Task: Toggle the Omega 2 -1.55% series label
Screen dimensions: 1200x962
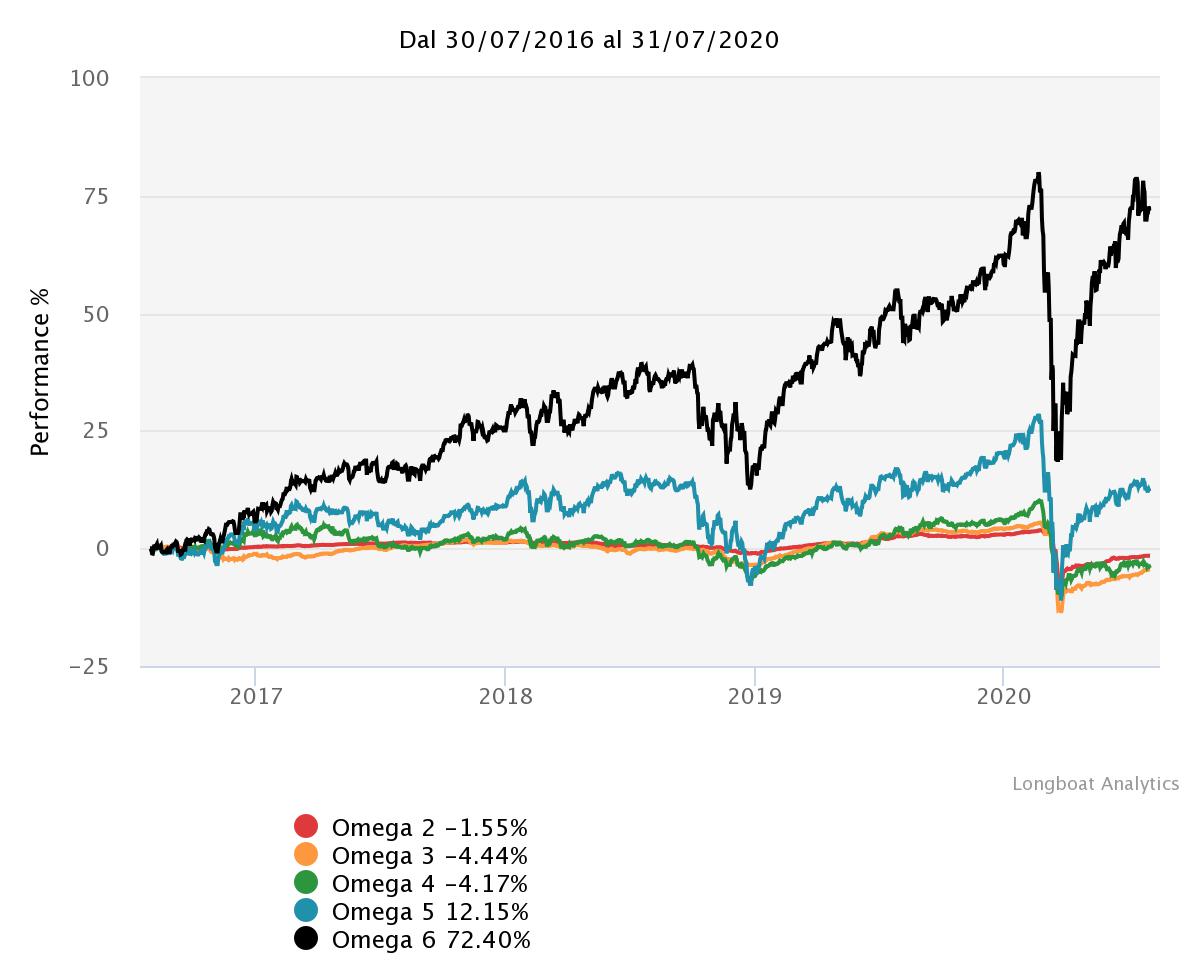Action: (429, 828)
